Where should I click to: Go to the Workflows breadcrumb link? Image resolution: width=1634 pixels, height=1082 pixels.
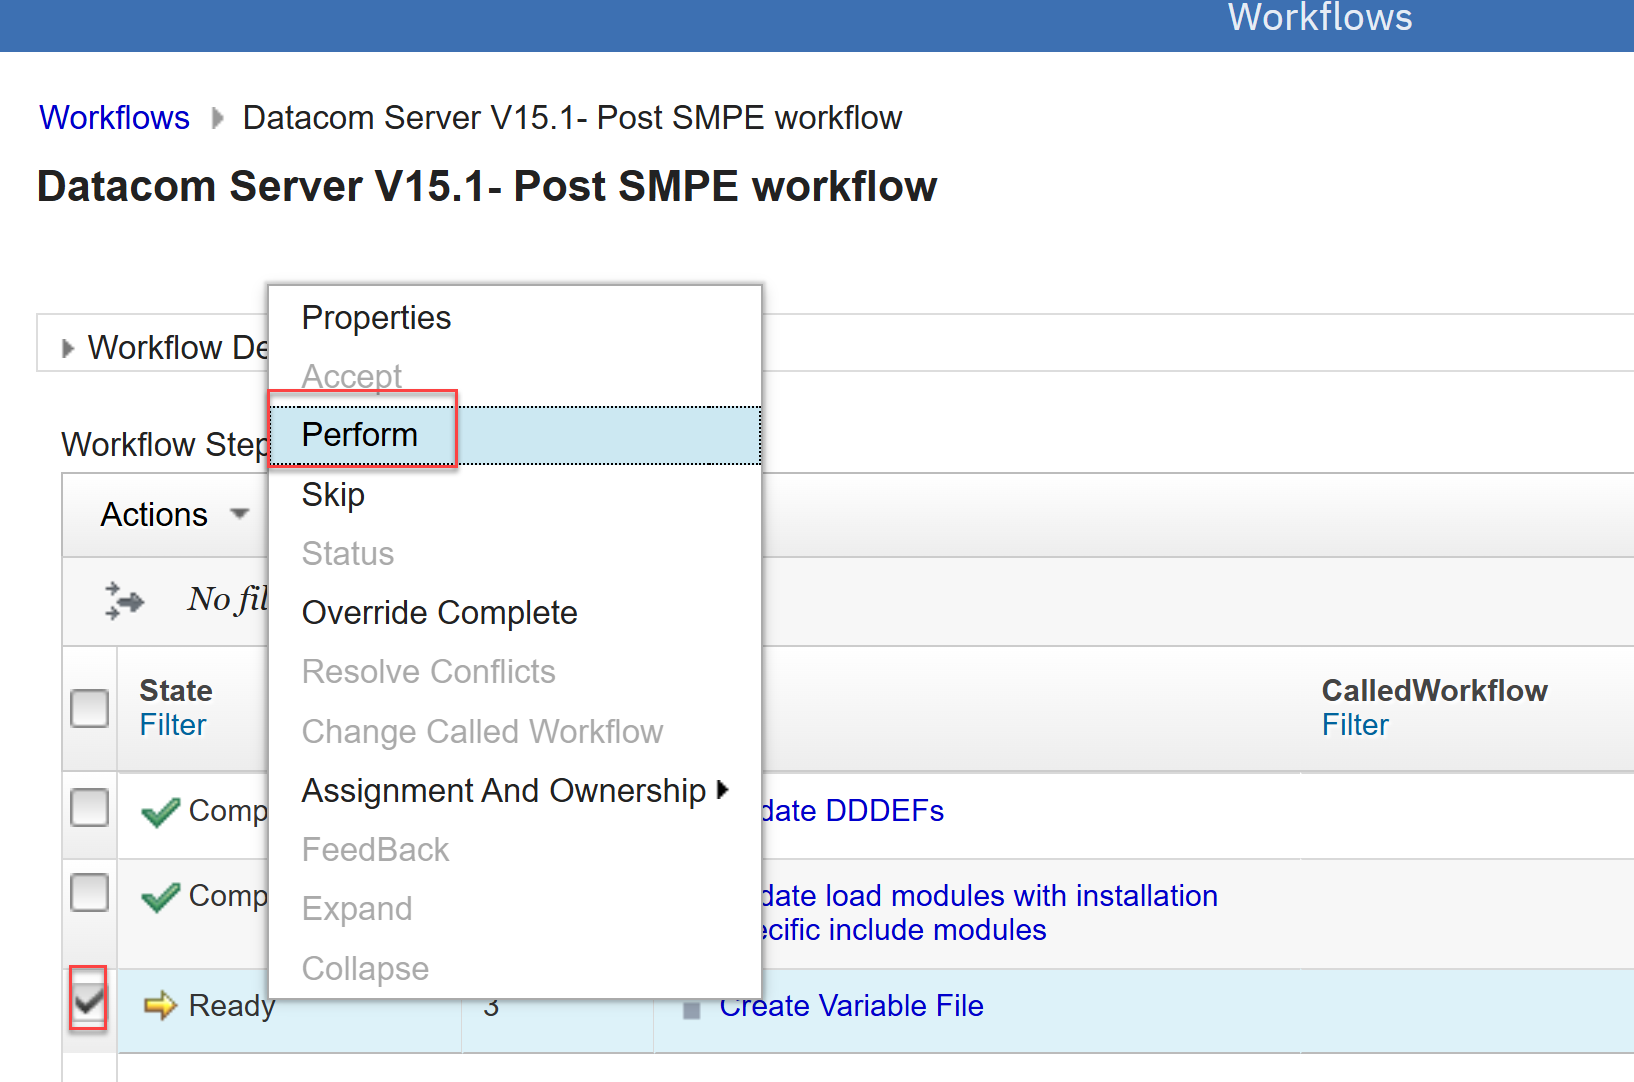pyautogui.click(x=115, y=118)
